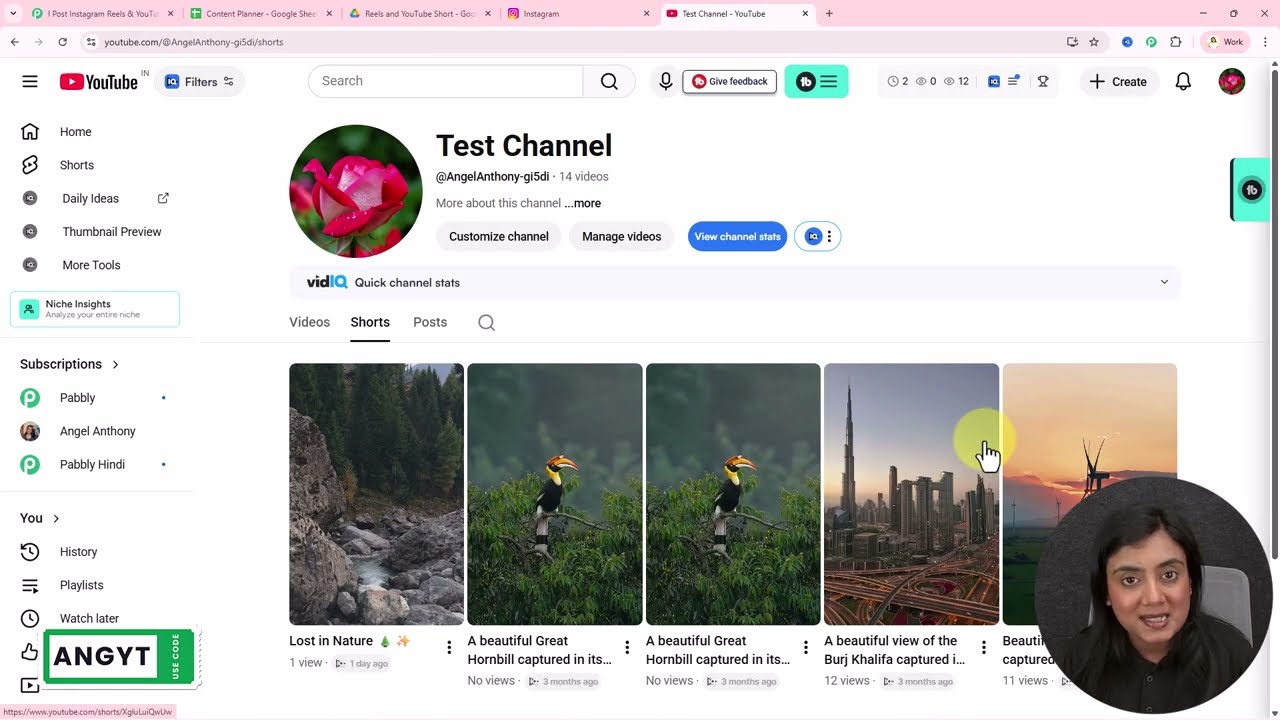Switch to the Videos tab
Viewport: 1280px width, 720px height.
pyautogui.click(x=309, y=322)
